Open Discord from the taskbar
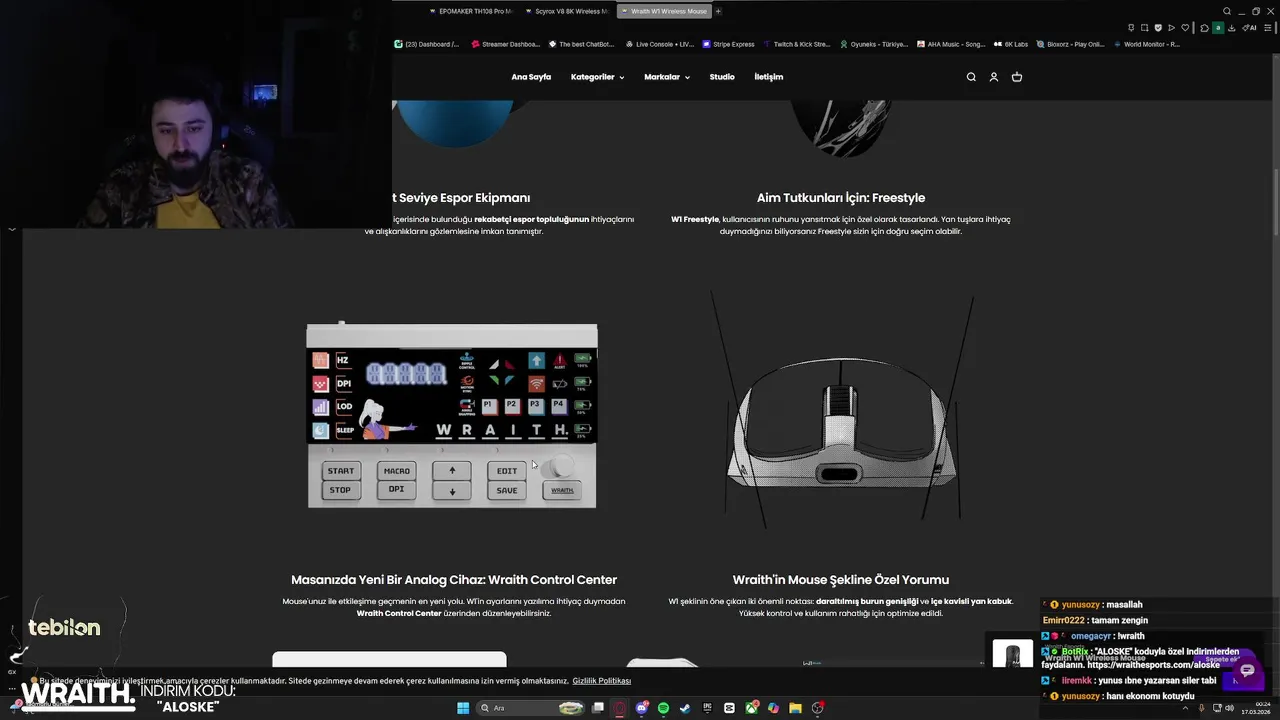The image size is (1280, 720). (642, 708)
